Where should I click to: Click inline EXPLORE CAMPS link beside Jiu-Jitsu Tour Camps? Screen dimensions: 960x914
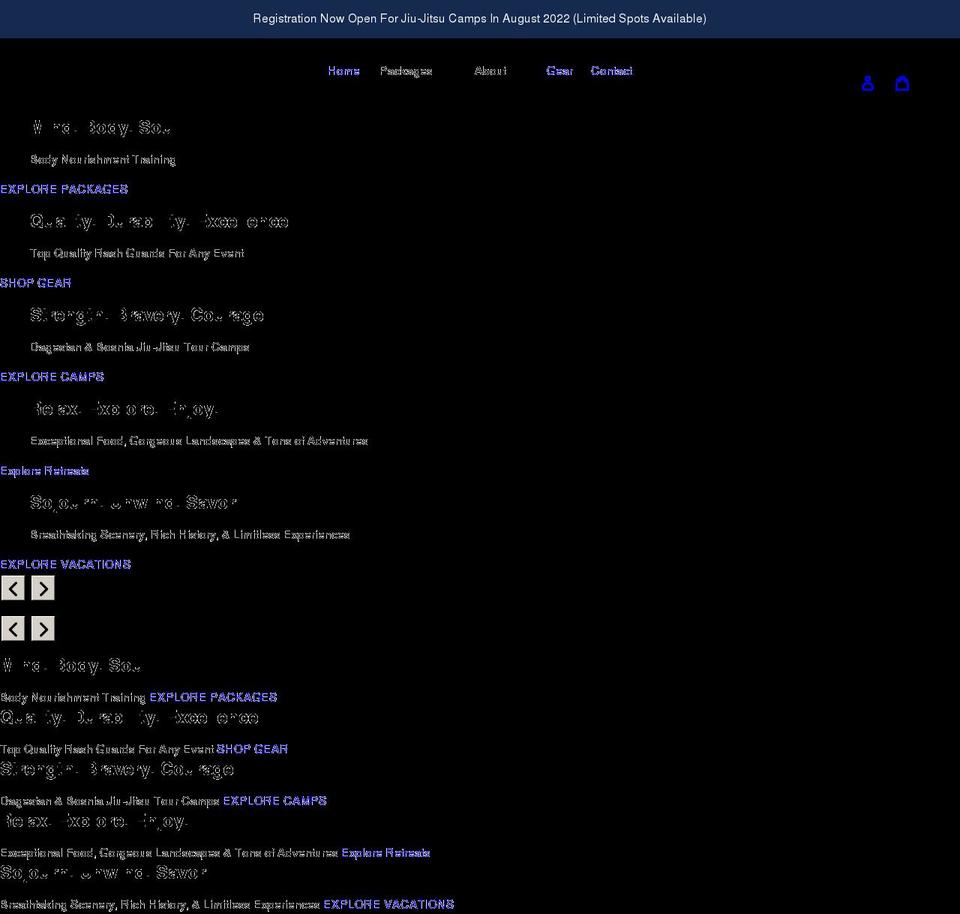(x=275, y=801)
